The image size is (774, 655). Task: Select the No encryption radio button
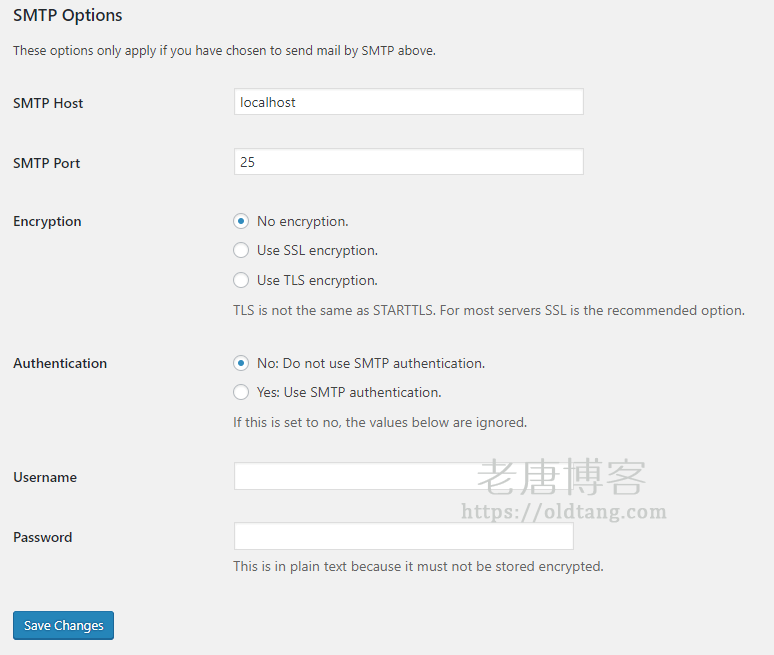241,221
